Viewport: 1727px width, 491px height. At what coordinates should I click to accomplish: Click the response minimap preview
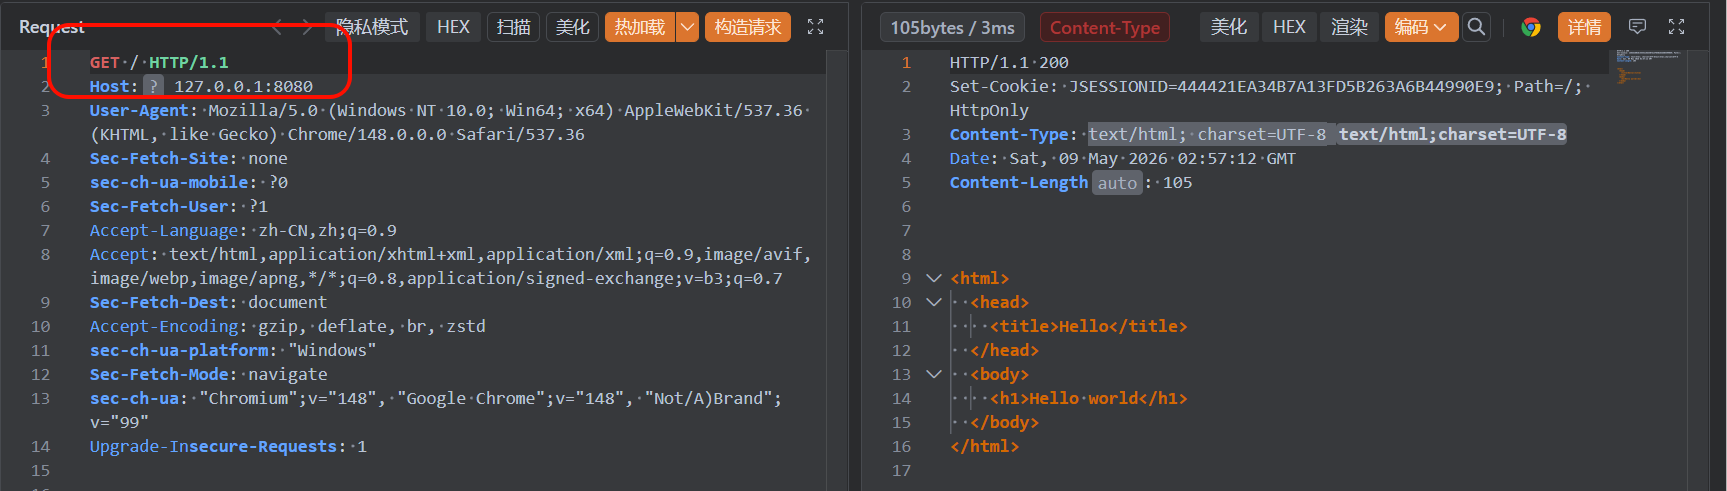1647,65
